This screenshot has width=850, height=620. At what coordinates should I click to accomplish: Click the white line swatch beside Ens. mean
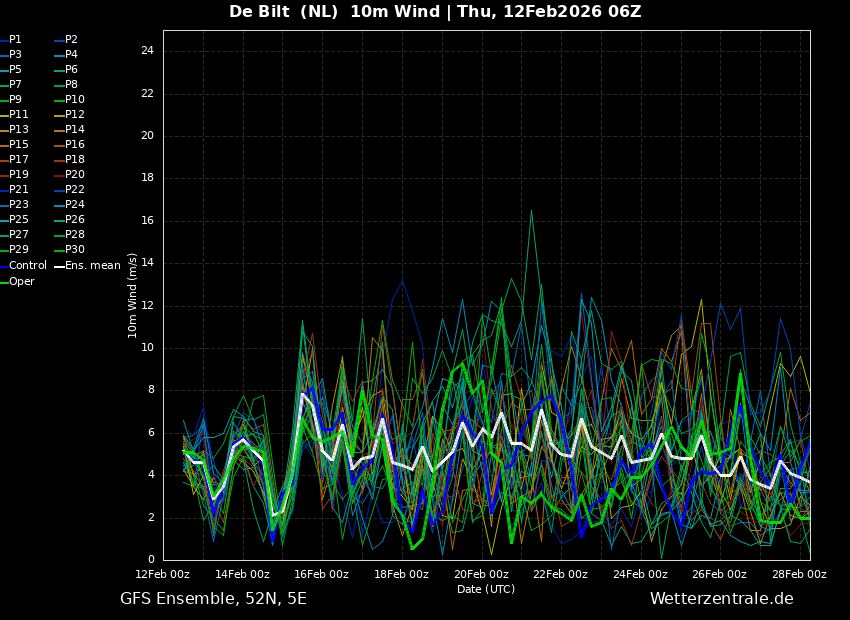click(59, 266)
